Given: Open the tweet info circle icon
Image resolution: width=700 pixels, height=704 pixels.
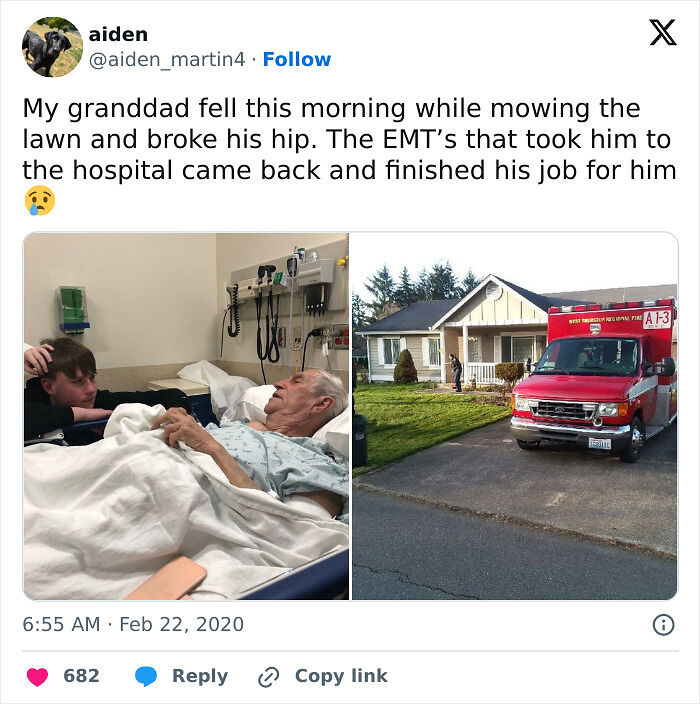Looking at the screenshot, I should (x=663, y=625).
